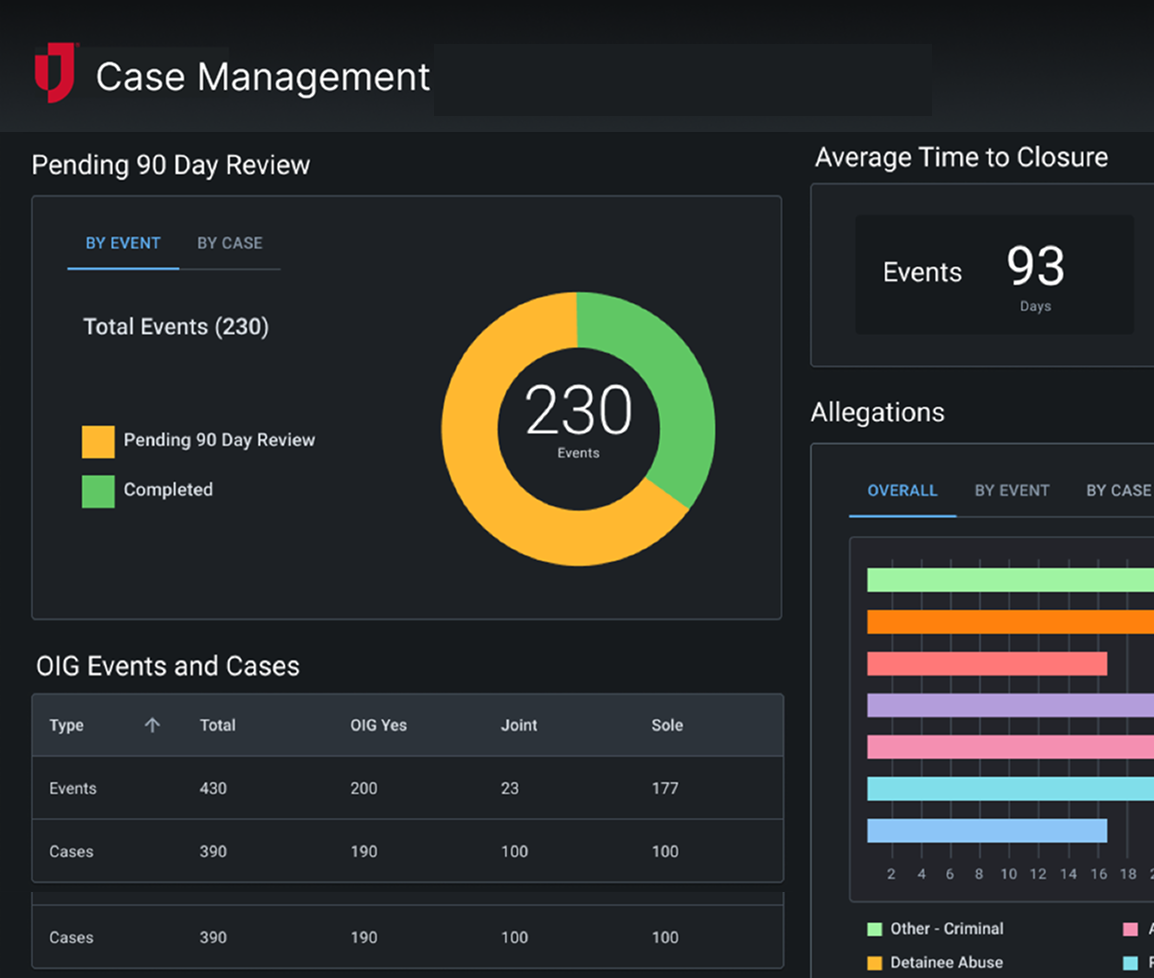Viewport: 1154px width, 978px height.
Task: Sort by the Total column header
Action: coord(218,725)
